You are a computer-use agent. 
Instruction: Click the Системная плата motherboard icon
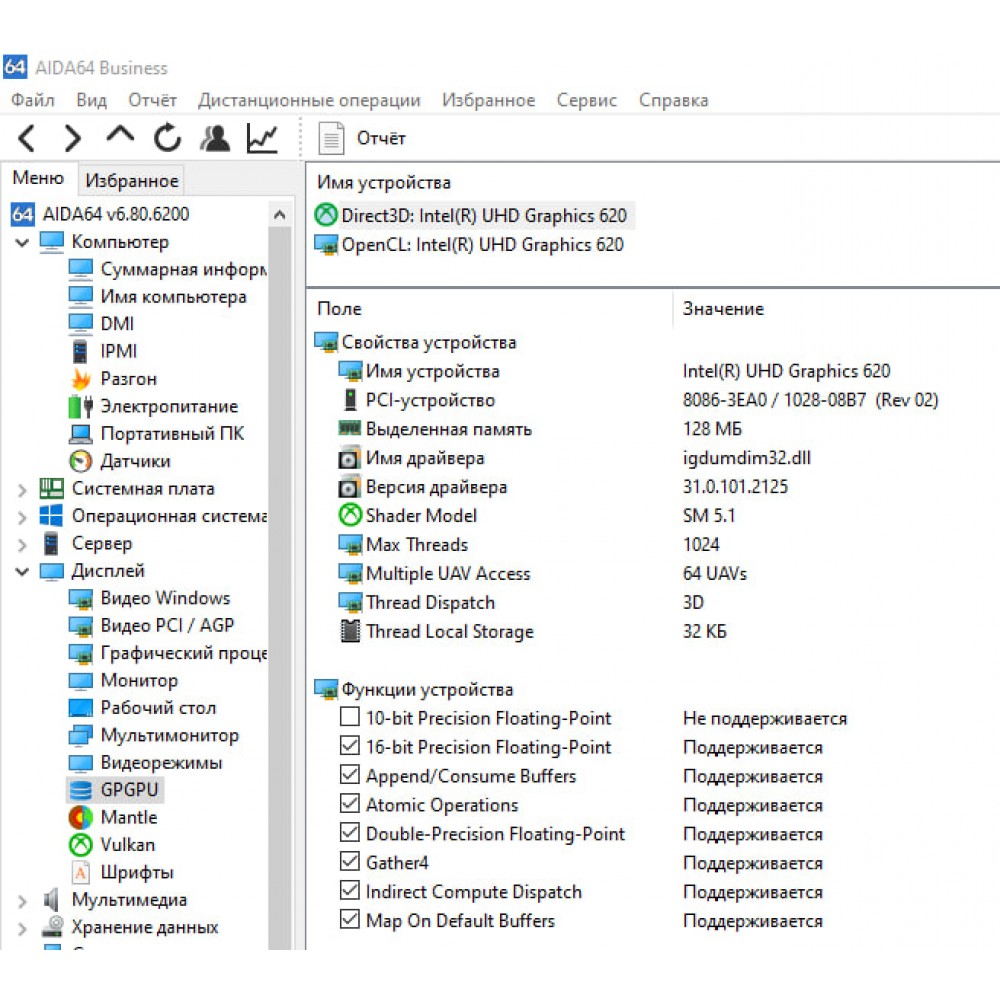(x=52, y=489)
